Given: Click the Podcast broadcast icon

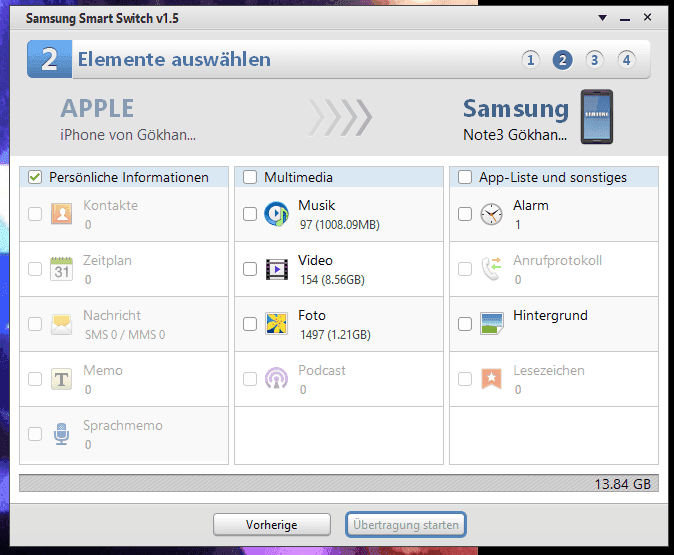Looking at the screenshot, I should pos(276,378).
